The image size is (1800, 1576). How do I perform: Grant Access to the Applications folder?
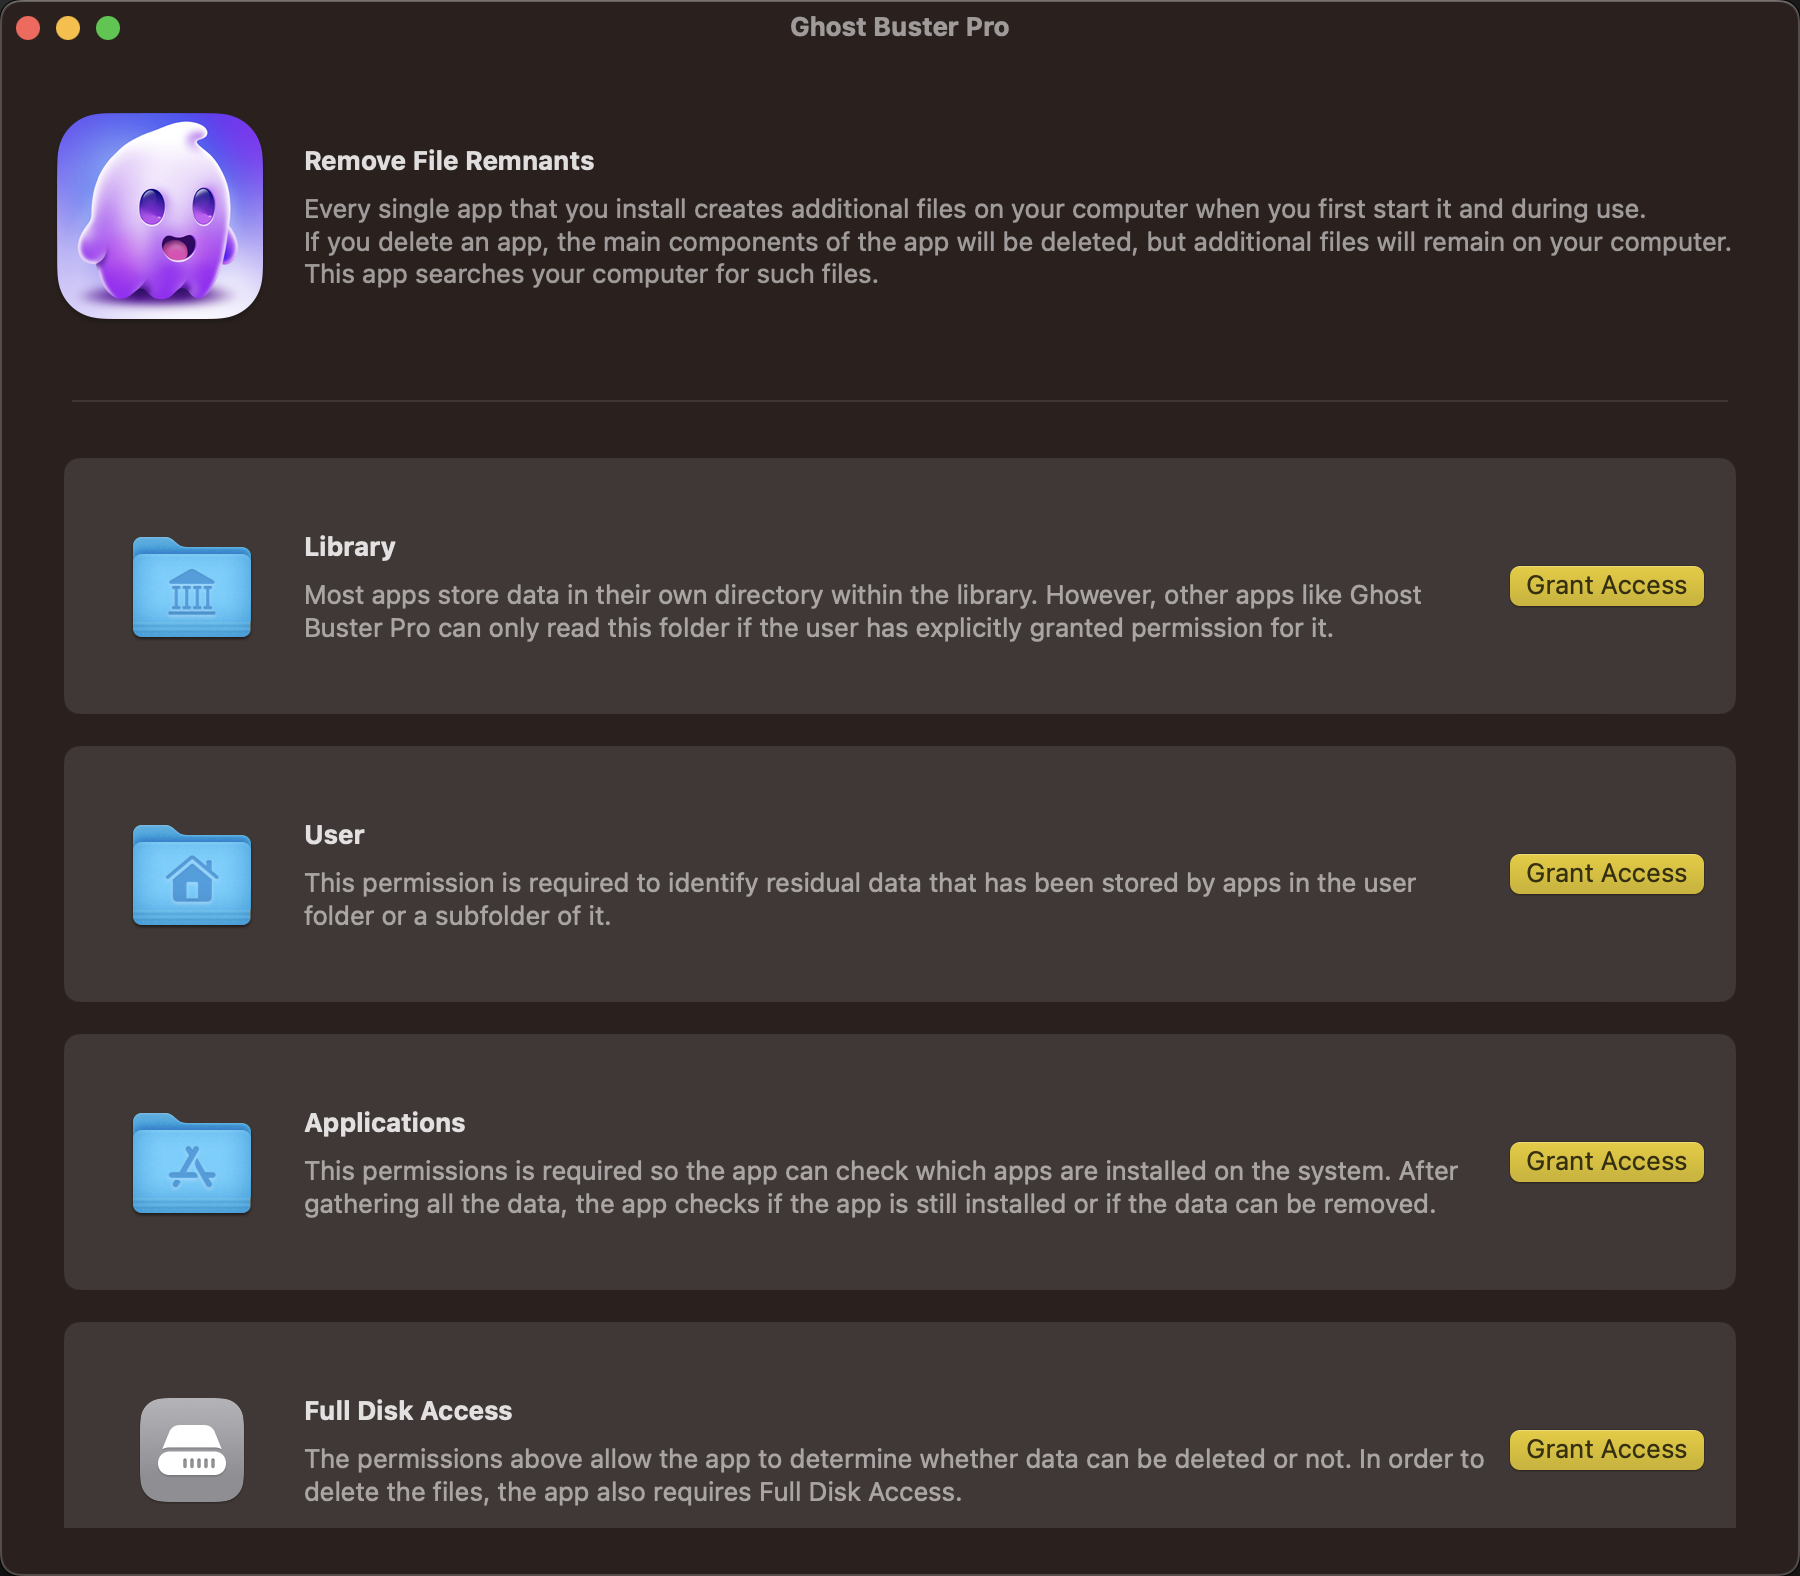coord(1606,1162)
